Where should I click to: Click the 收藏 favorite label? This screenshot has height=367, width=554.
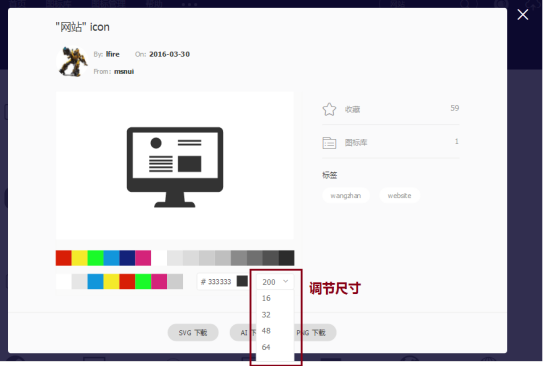pos(352,109)
